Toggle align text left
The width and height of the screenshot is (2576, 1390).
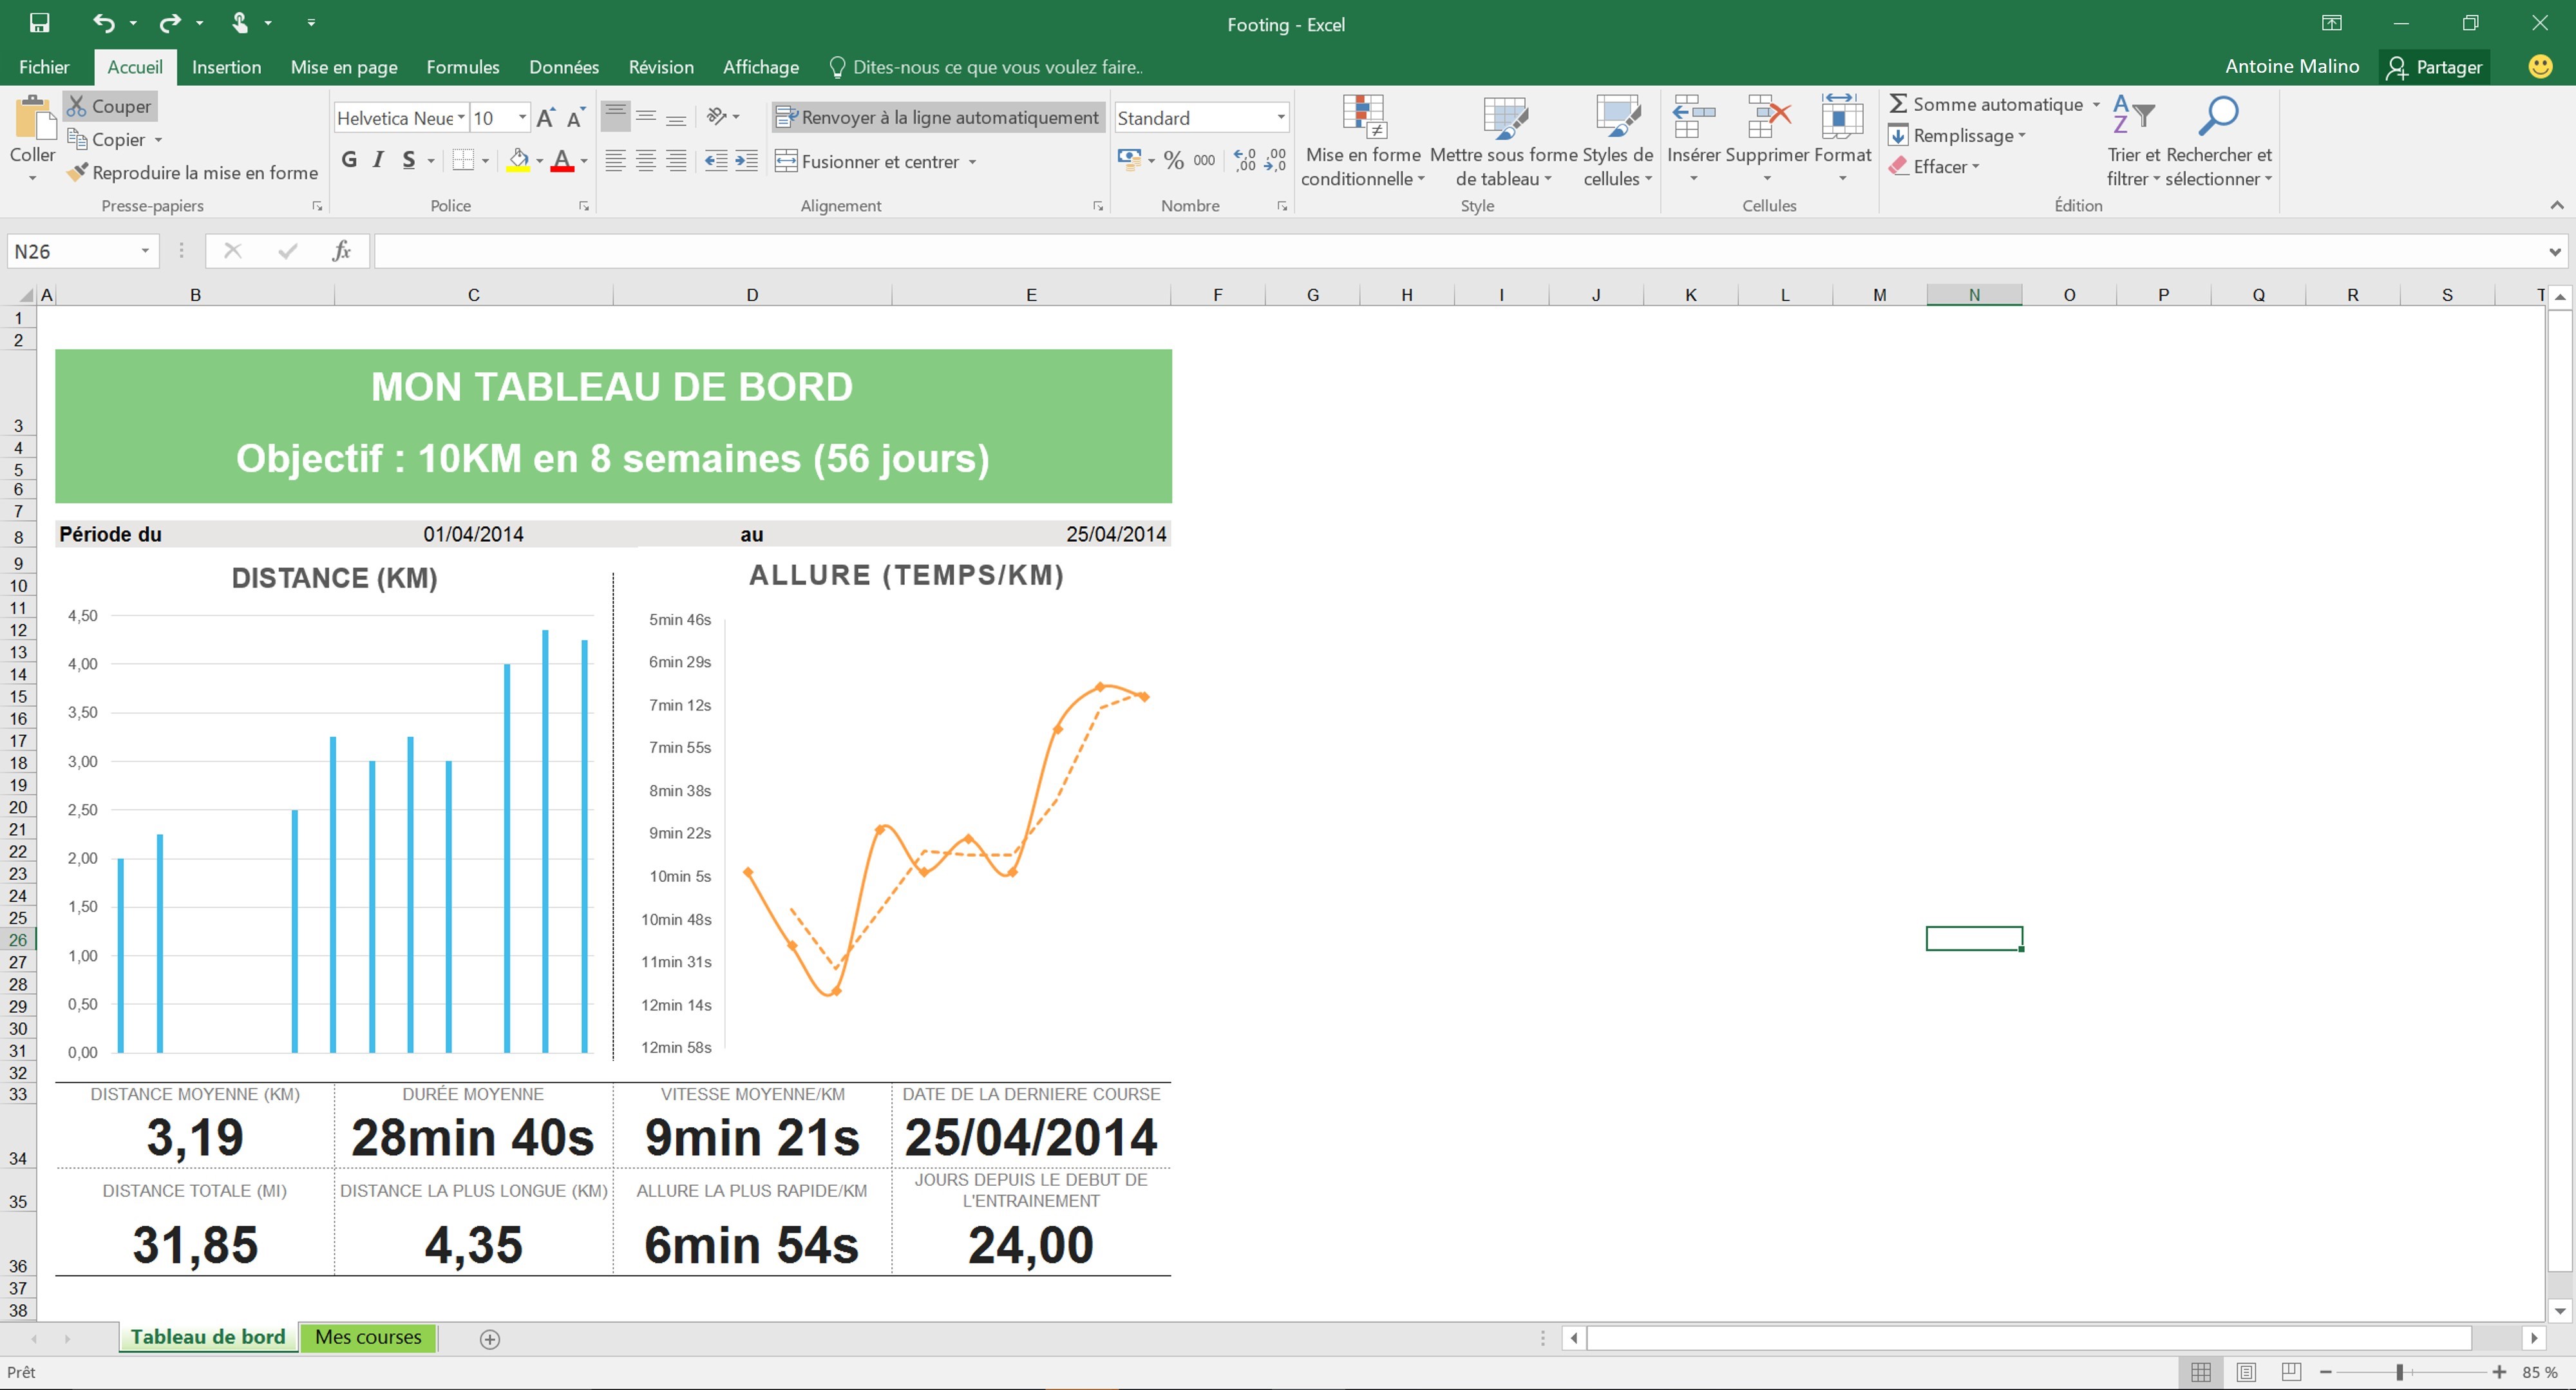coord(616,161)
